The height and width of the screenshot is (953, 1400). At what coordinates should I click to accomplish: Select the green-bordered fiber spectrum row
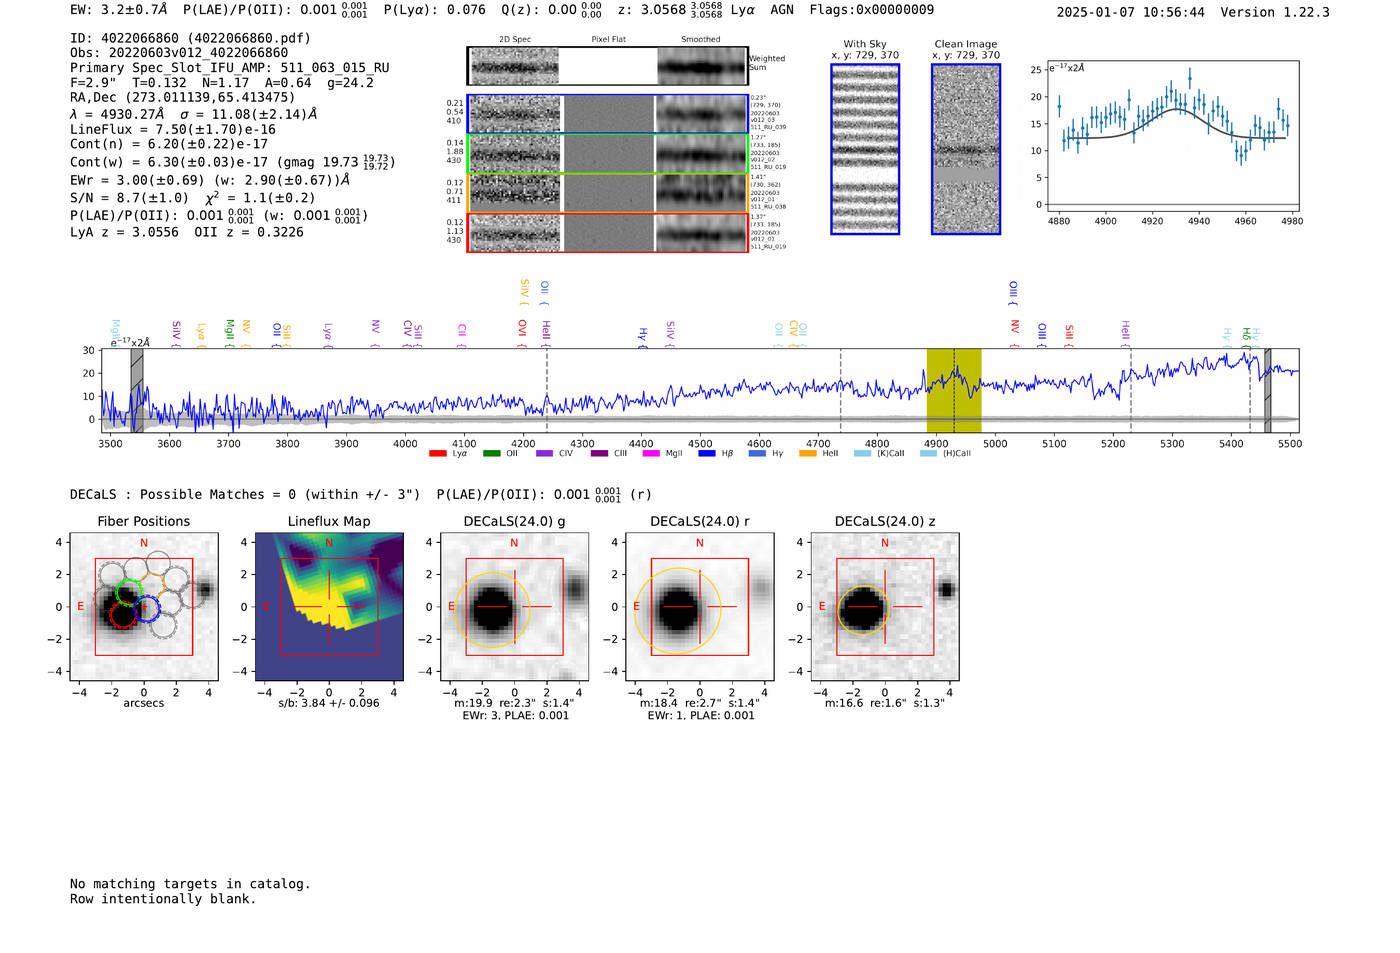pyautogui.click(x=607, y=154)
